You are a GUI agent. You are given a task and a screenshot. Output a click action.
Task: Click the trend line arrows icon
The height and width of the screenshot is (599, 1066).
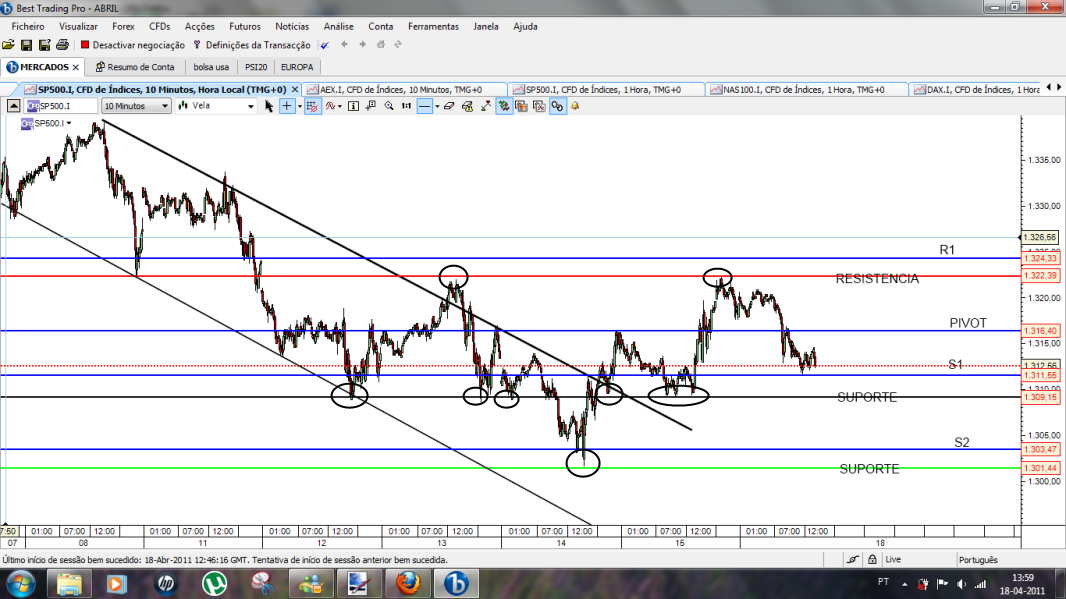click(485, 106)
